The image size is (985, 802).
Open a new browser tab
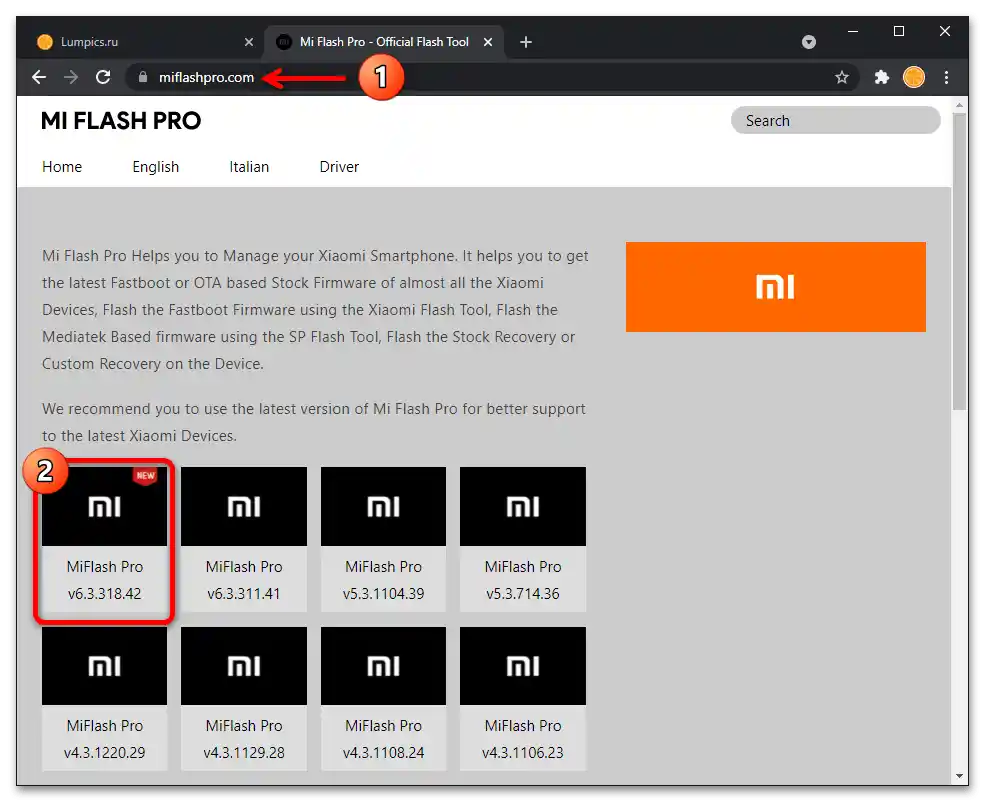coord(526,42)
